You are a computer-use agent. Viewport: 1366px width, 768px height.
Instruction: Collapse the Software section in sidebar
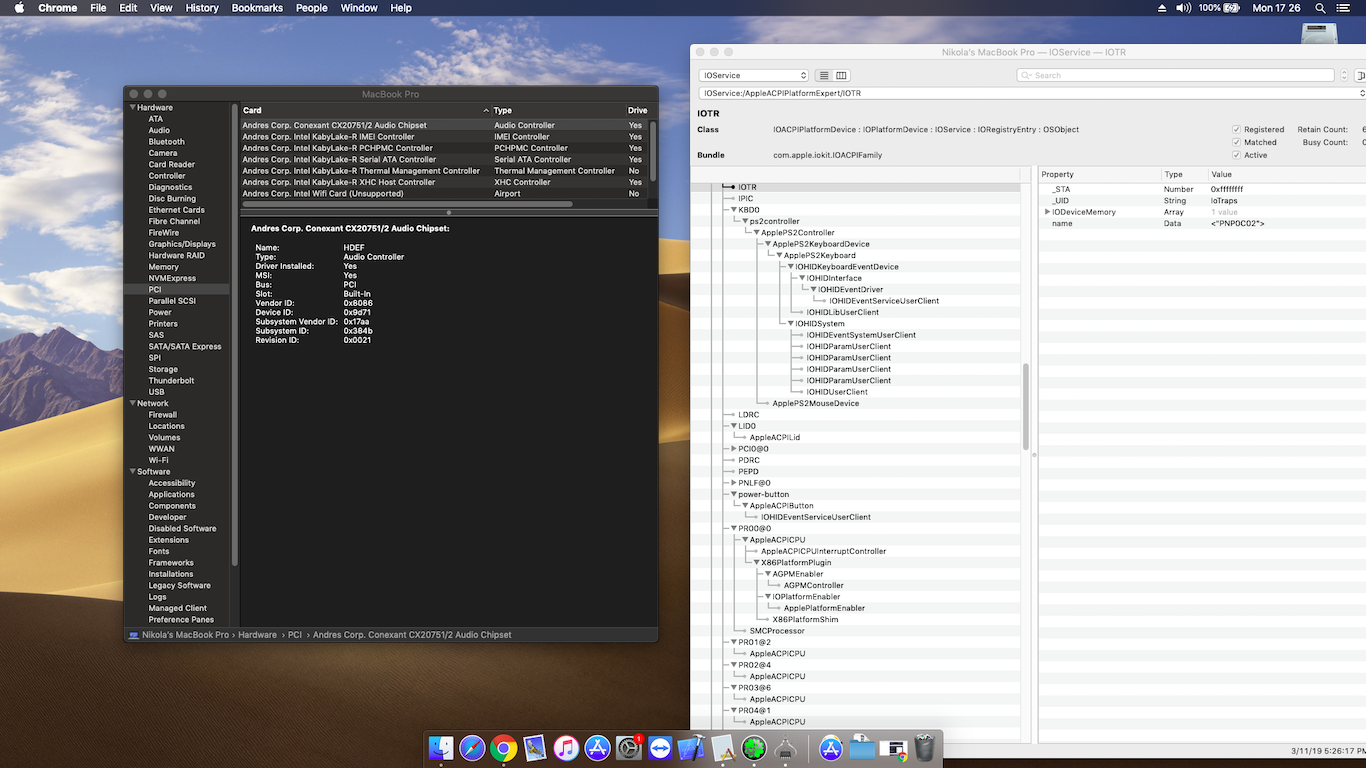(x=131, y=471)
